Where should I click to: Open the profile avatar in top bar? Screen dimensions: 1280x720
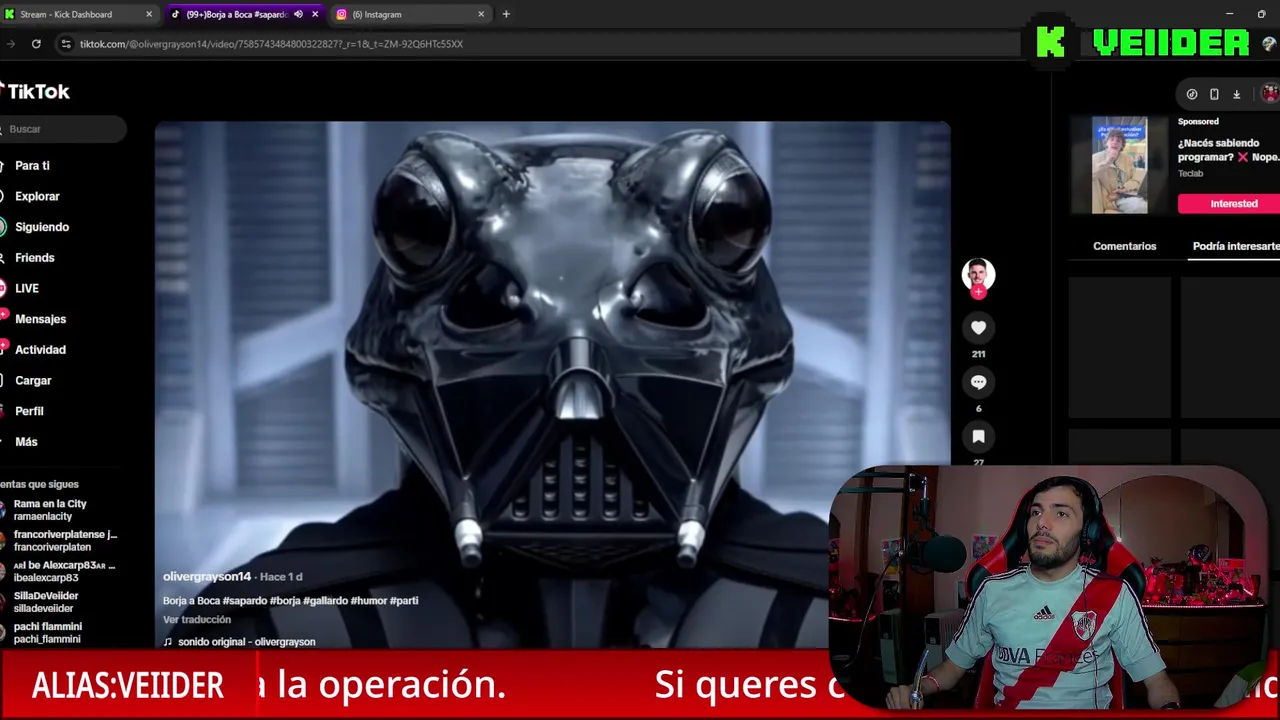coord(1270,93)
